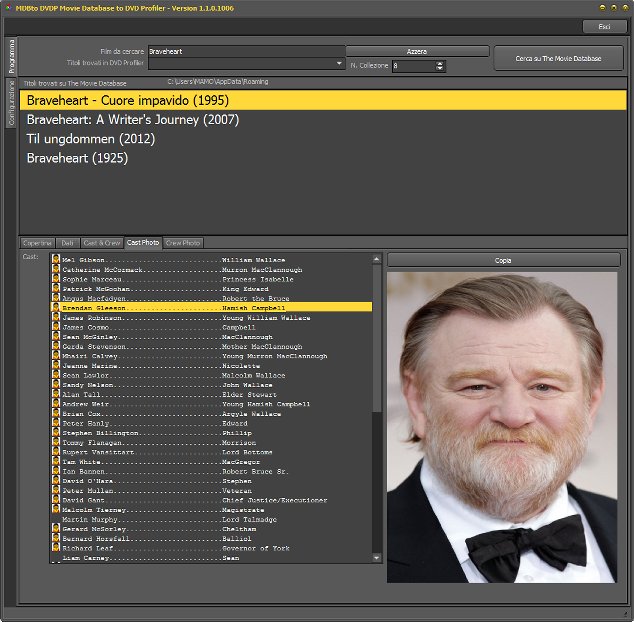Click photo icon beside Gerda Stevenson
Viewport: 634px width, 622px height.
[x=56, y=346]
